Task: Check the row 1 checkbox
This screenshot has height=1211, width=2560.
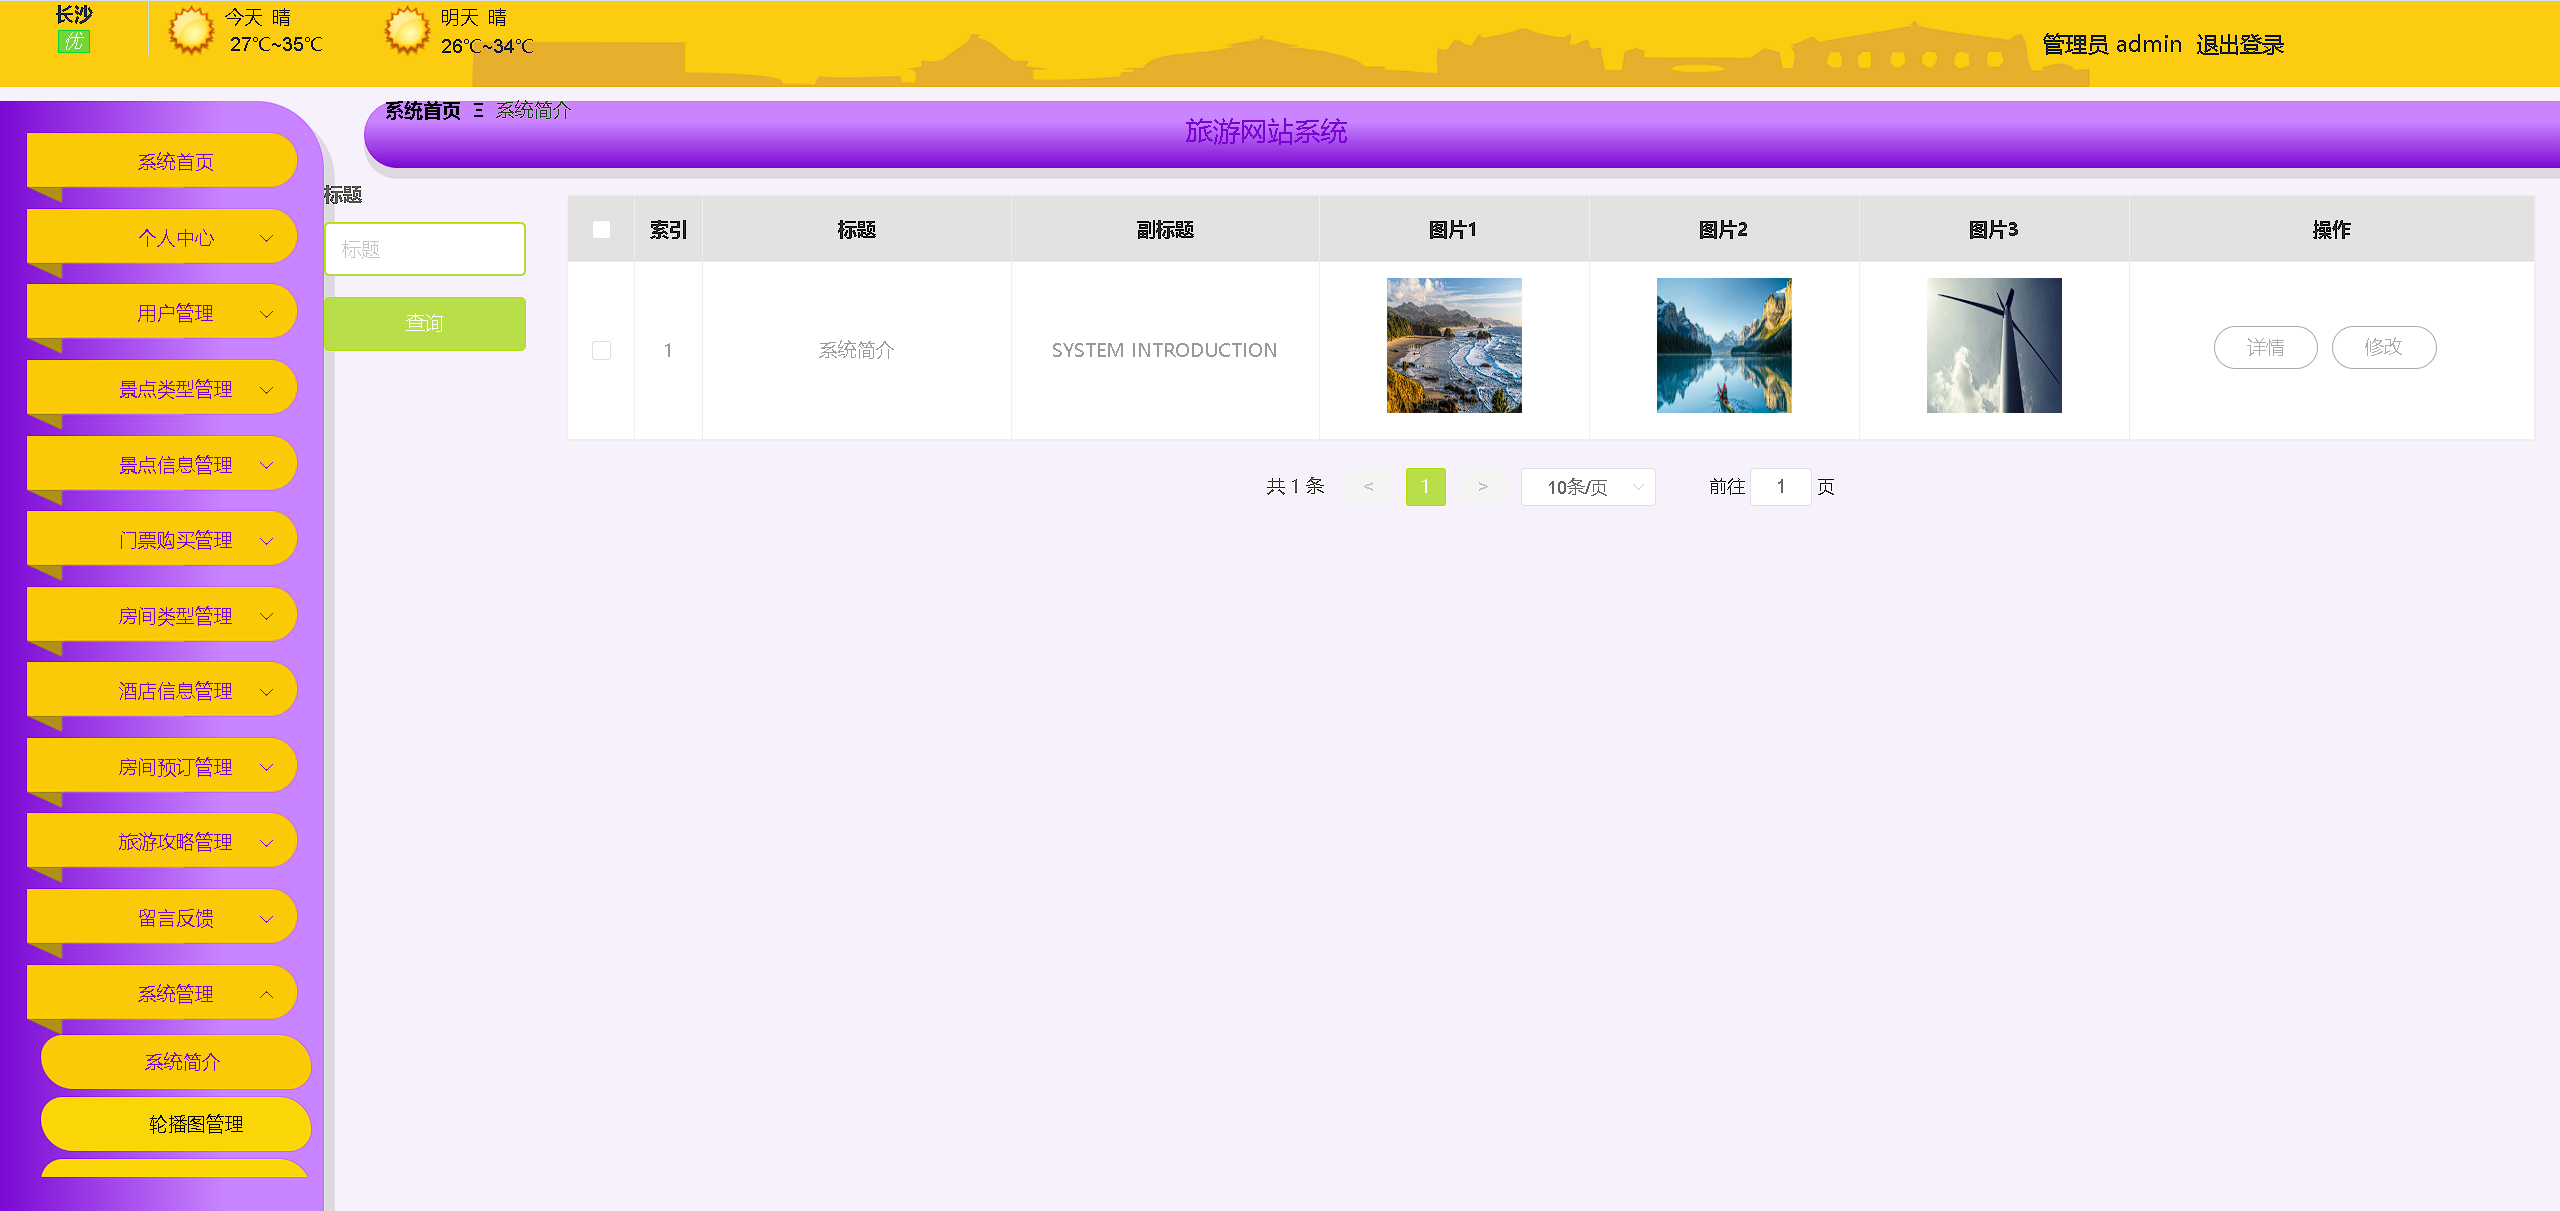Action: (x=601, y=350)
